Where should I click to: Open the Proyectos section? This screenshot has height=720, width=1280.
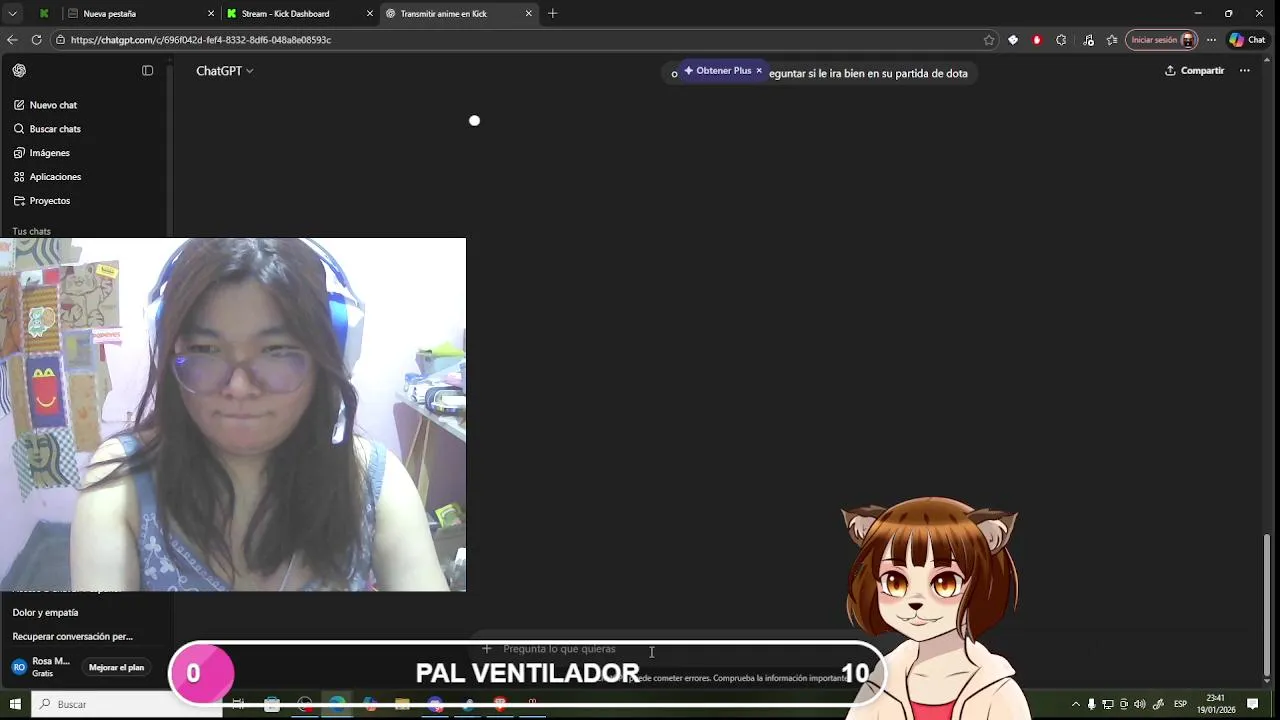[49, 201]
